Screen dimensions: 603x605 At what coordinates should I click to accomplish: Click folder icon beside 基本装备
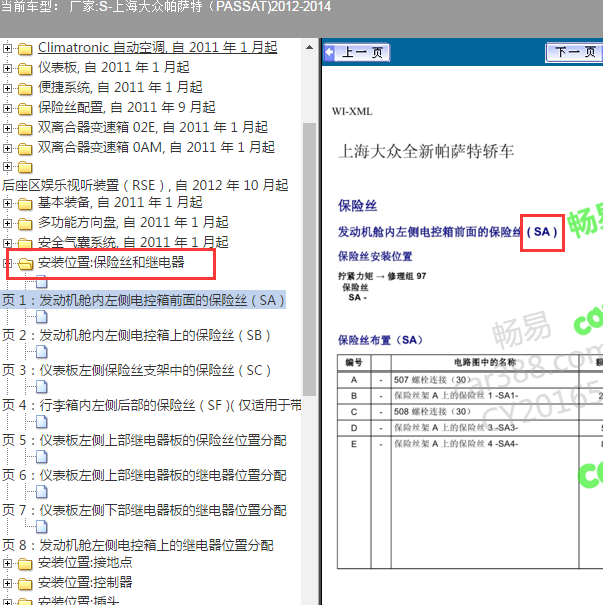tap(25, 204)
